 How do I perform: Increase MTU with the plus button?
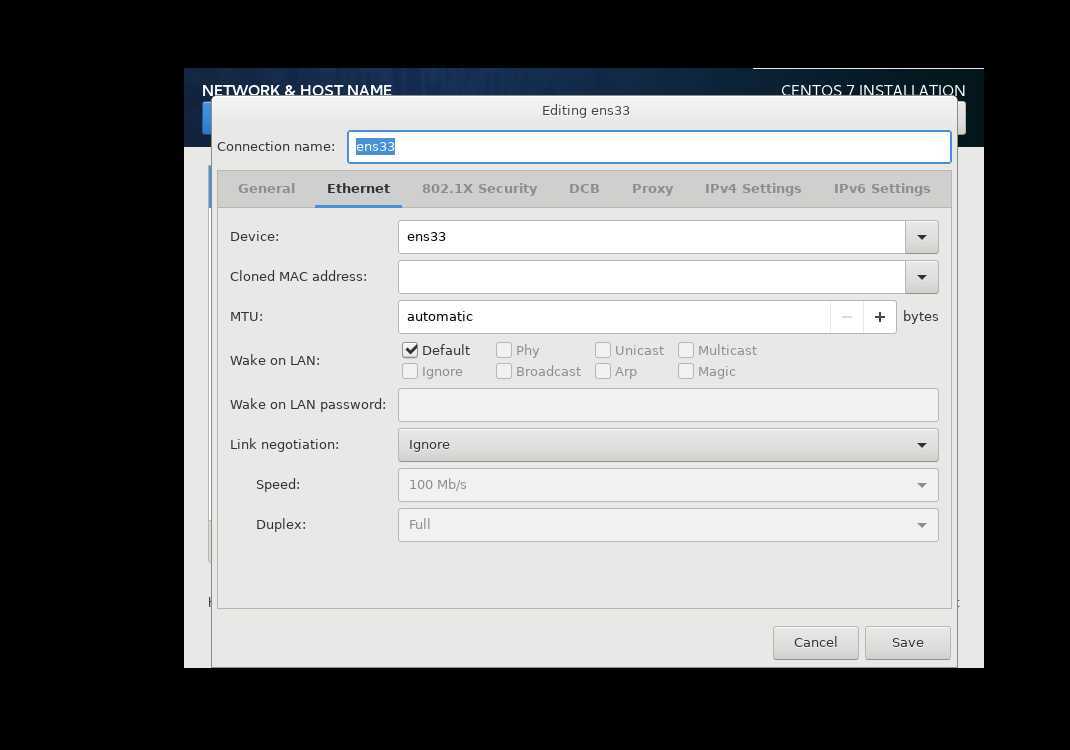[x=880, y=317]
